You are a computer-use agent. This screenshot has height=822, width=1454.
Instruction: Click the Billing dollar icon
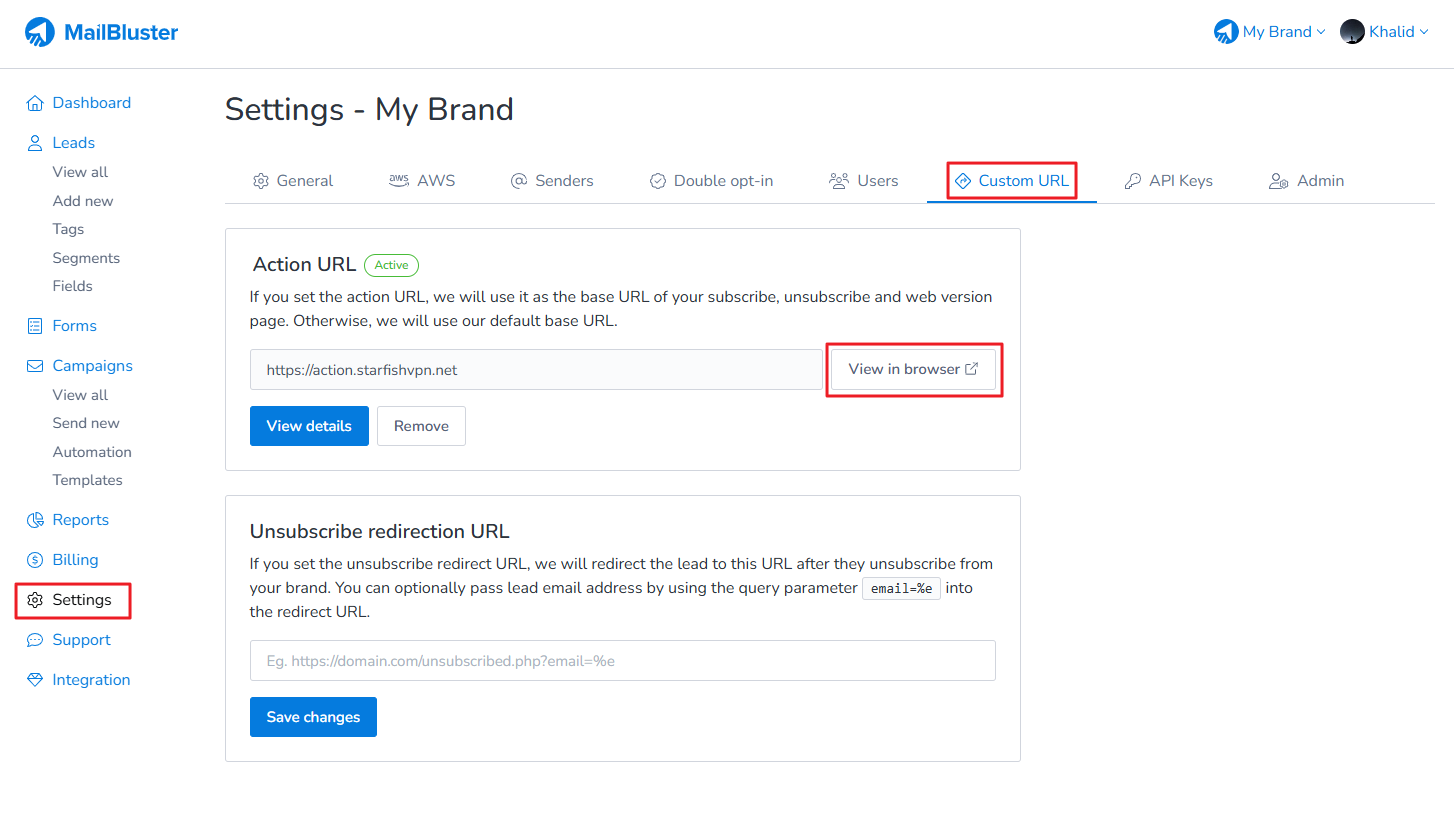pyautogui.click(x=35, y=560)
